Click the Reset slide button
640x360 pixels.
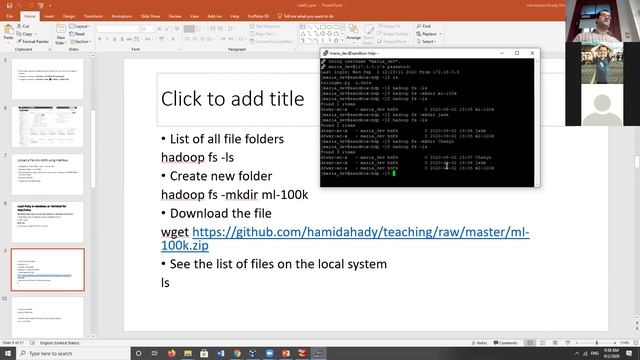[78, 34]
